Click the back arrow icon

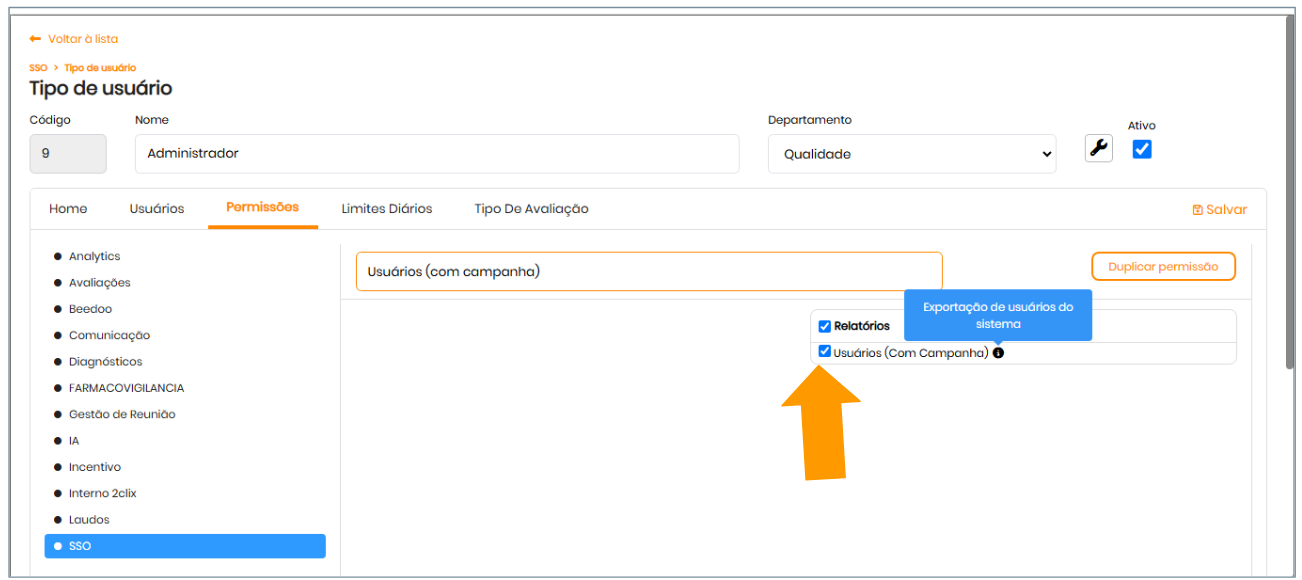35,39
